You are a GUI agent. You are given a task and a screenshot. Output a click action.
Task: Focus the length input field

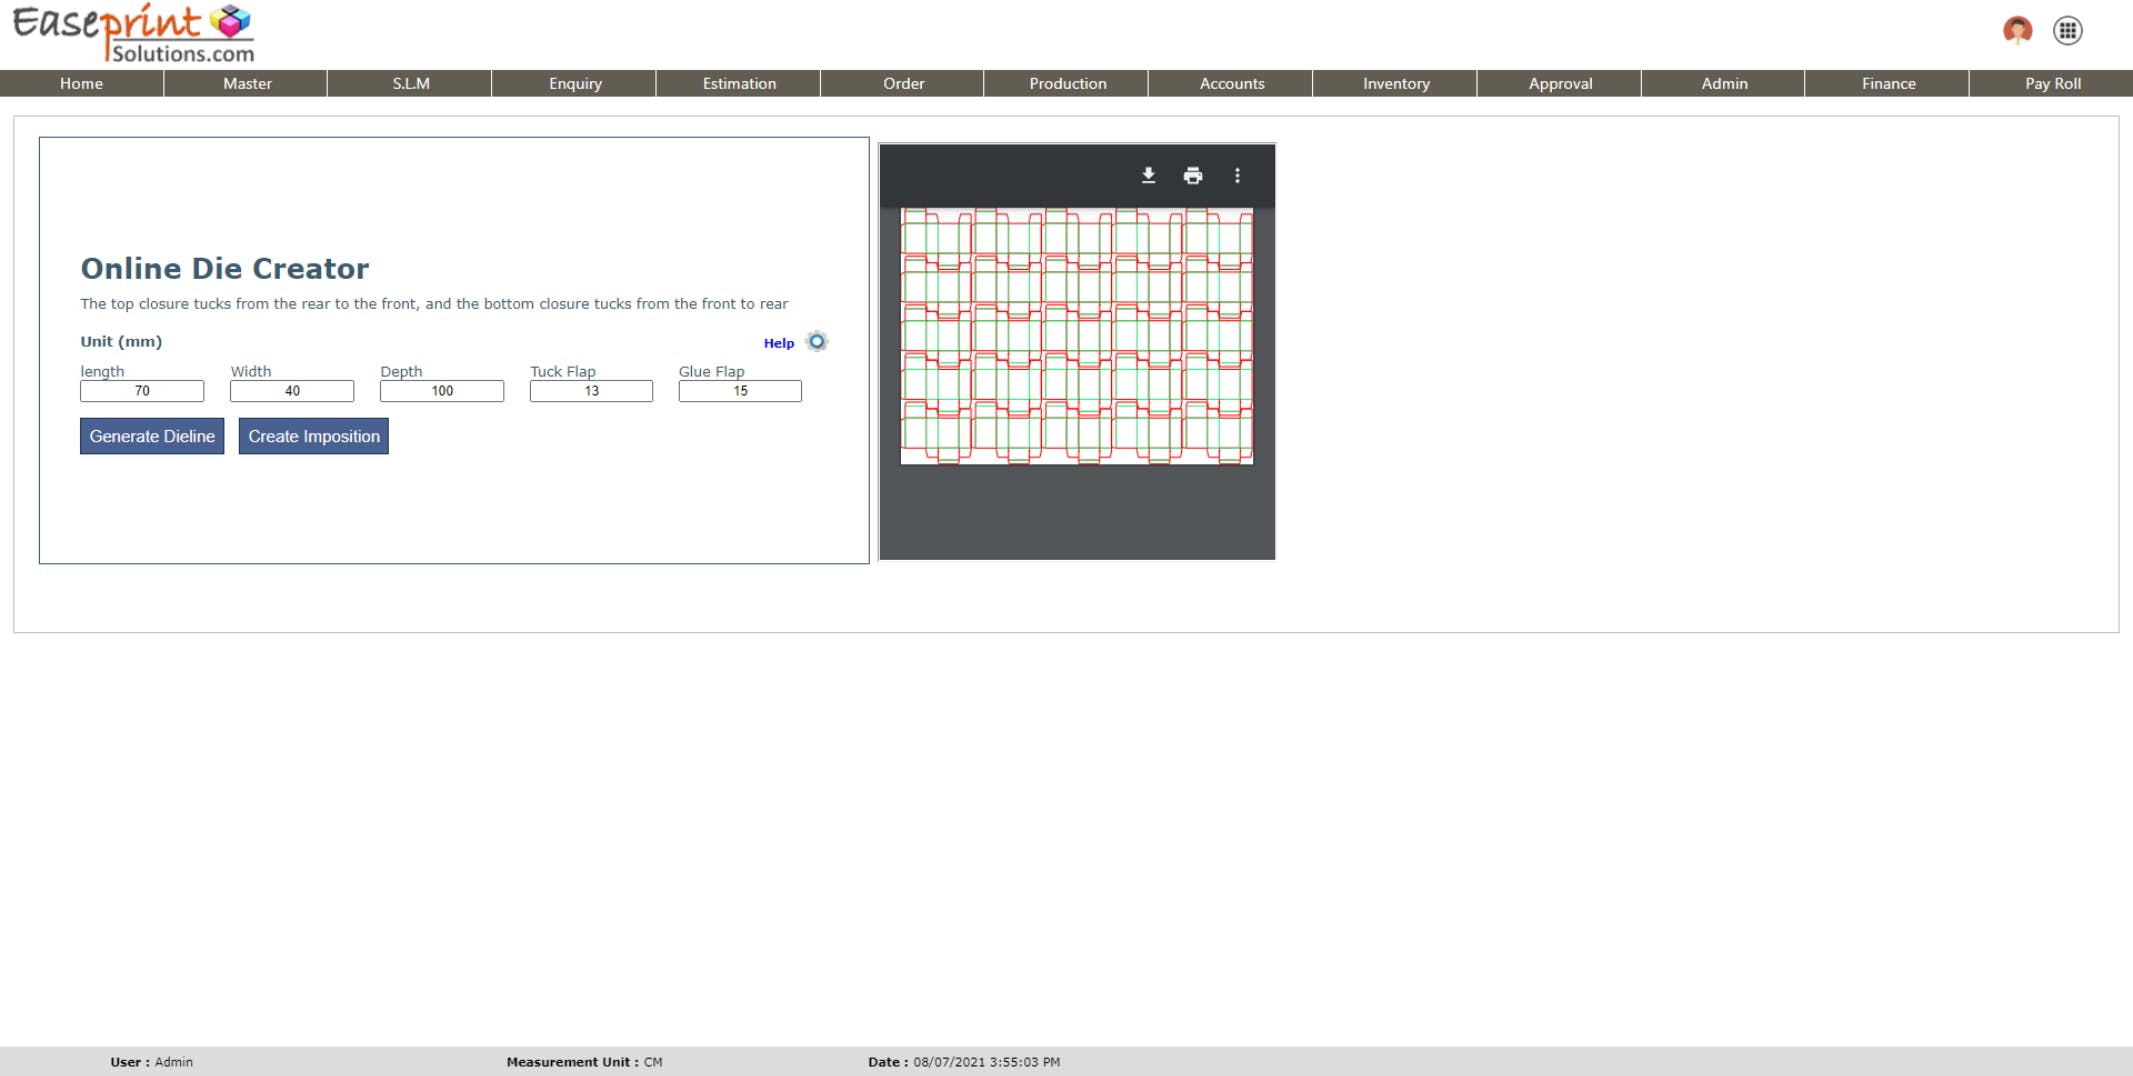tap(142, 391)
